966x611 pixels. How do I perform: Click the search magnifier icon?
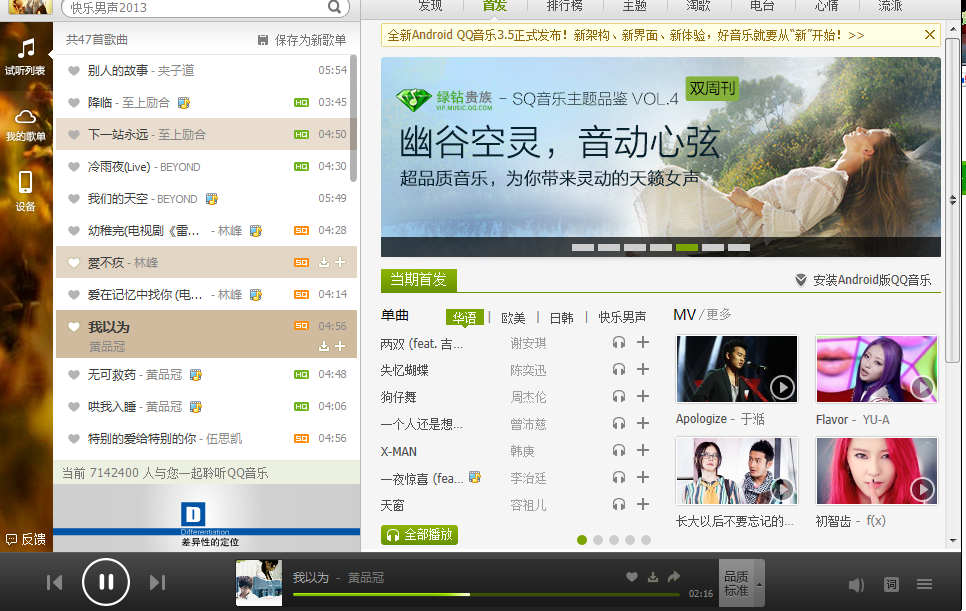point(334,7)
